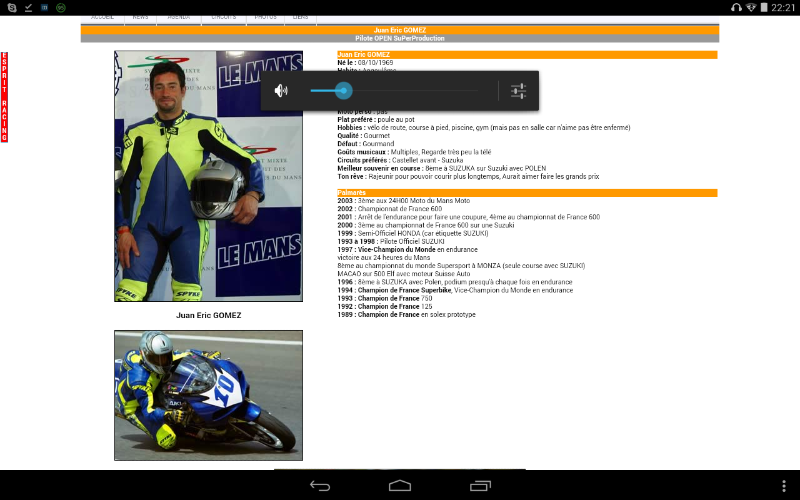Viewport: 800px width, 500px height.
Task: Open the LIENS menu tab
Action: 301,18
